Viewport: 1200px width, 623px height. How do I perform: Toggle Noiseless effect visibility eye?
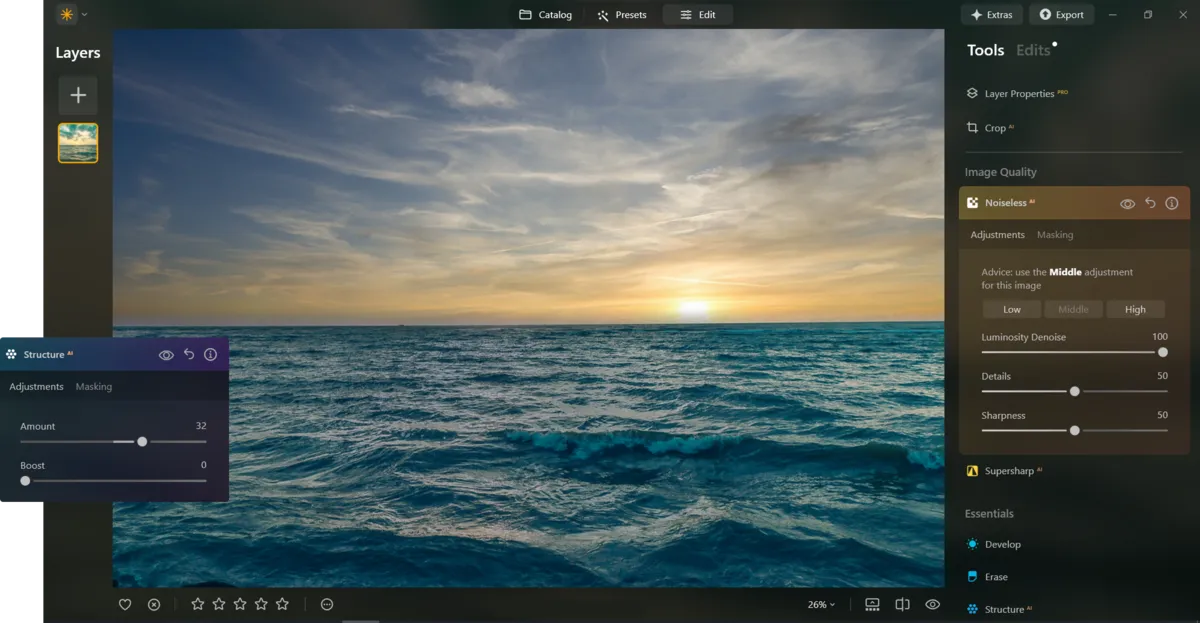pyautogui.click(x=1127, y=203)
